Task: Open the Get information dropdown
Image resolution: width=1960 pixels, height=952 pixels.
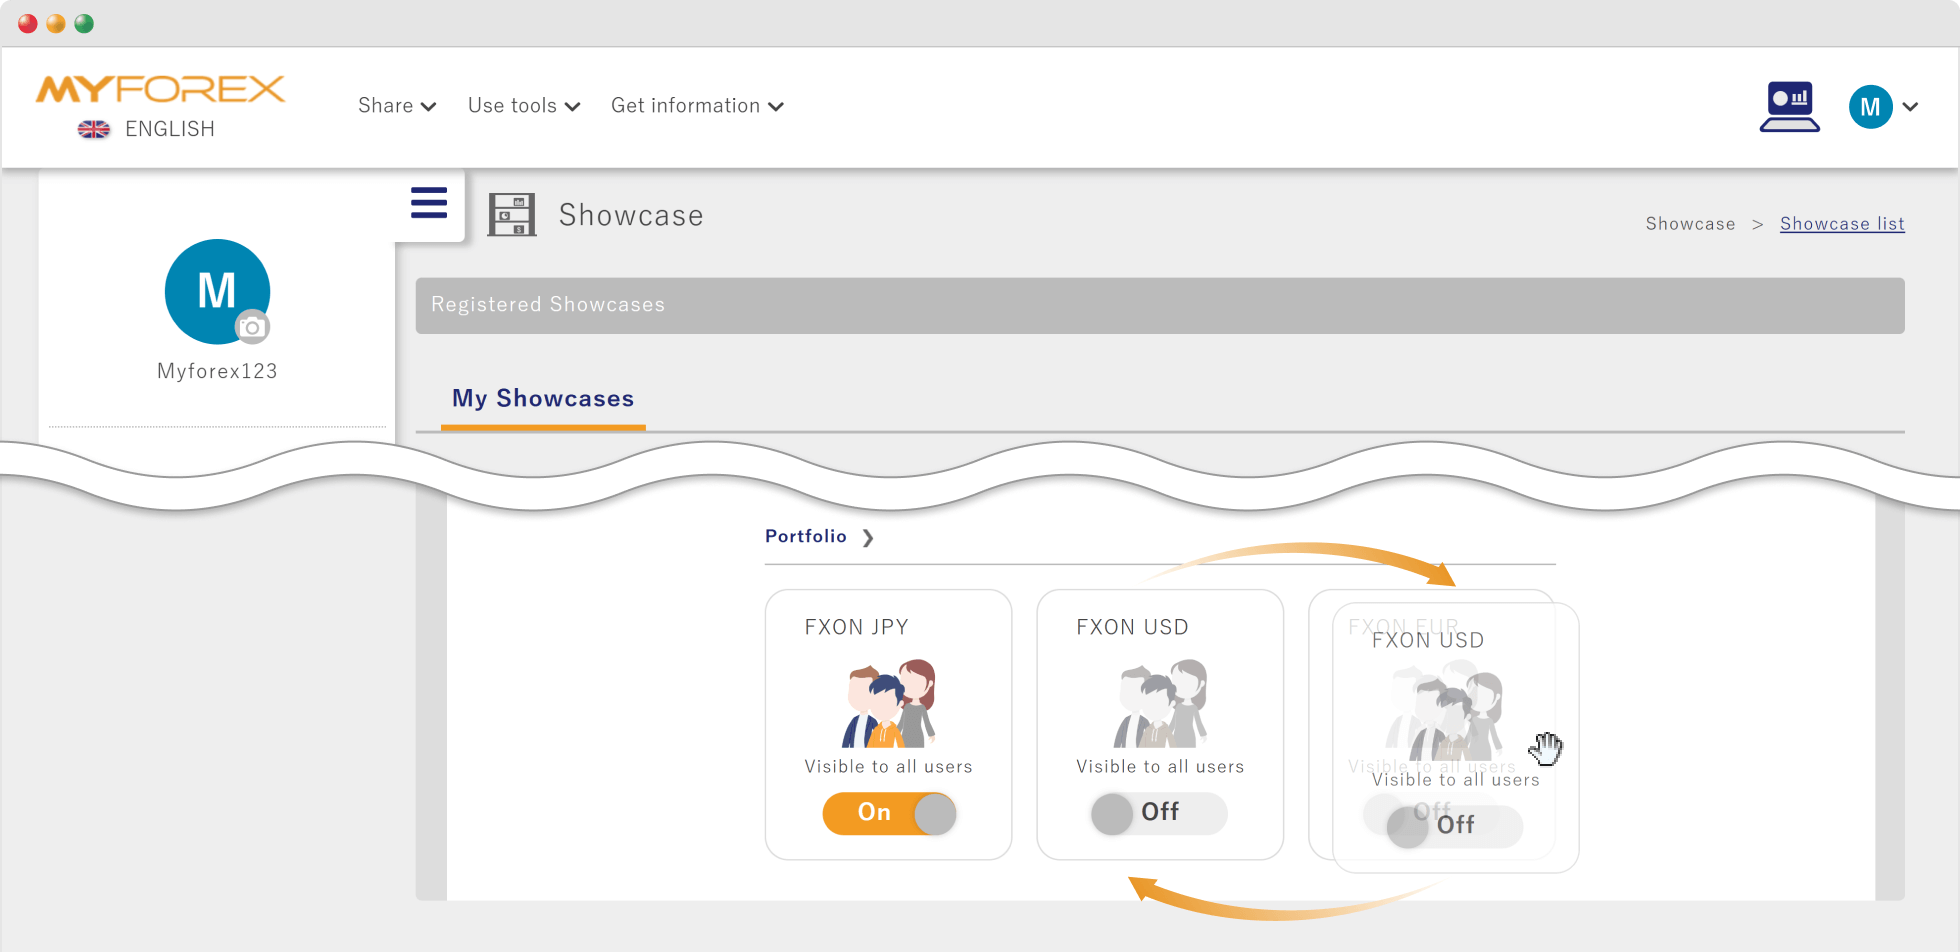Action: (697, 106)
